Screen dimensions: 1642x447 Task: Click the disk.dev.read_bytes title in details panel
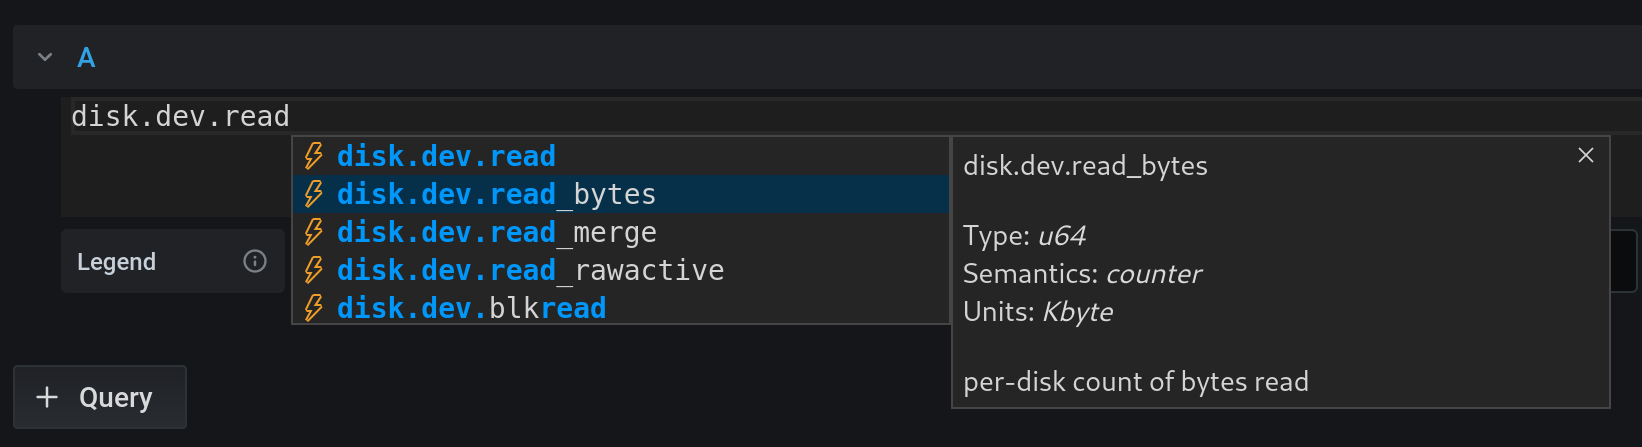(1085, 166)
